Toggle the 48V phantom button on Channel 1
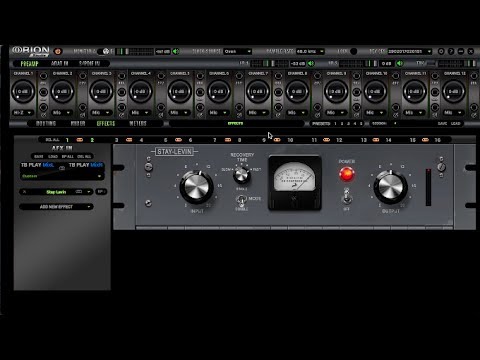 [44, 76]
